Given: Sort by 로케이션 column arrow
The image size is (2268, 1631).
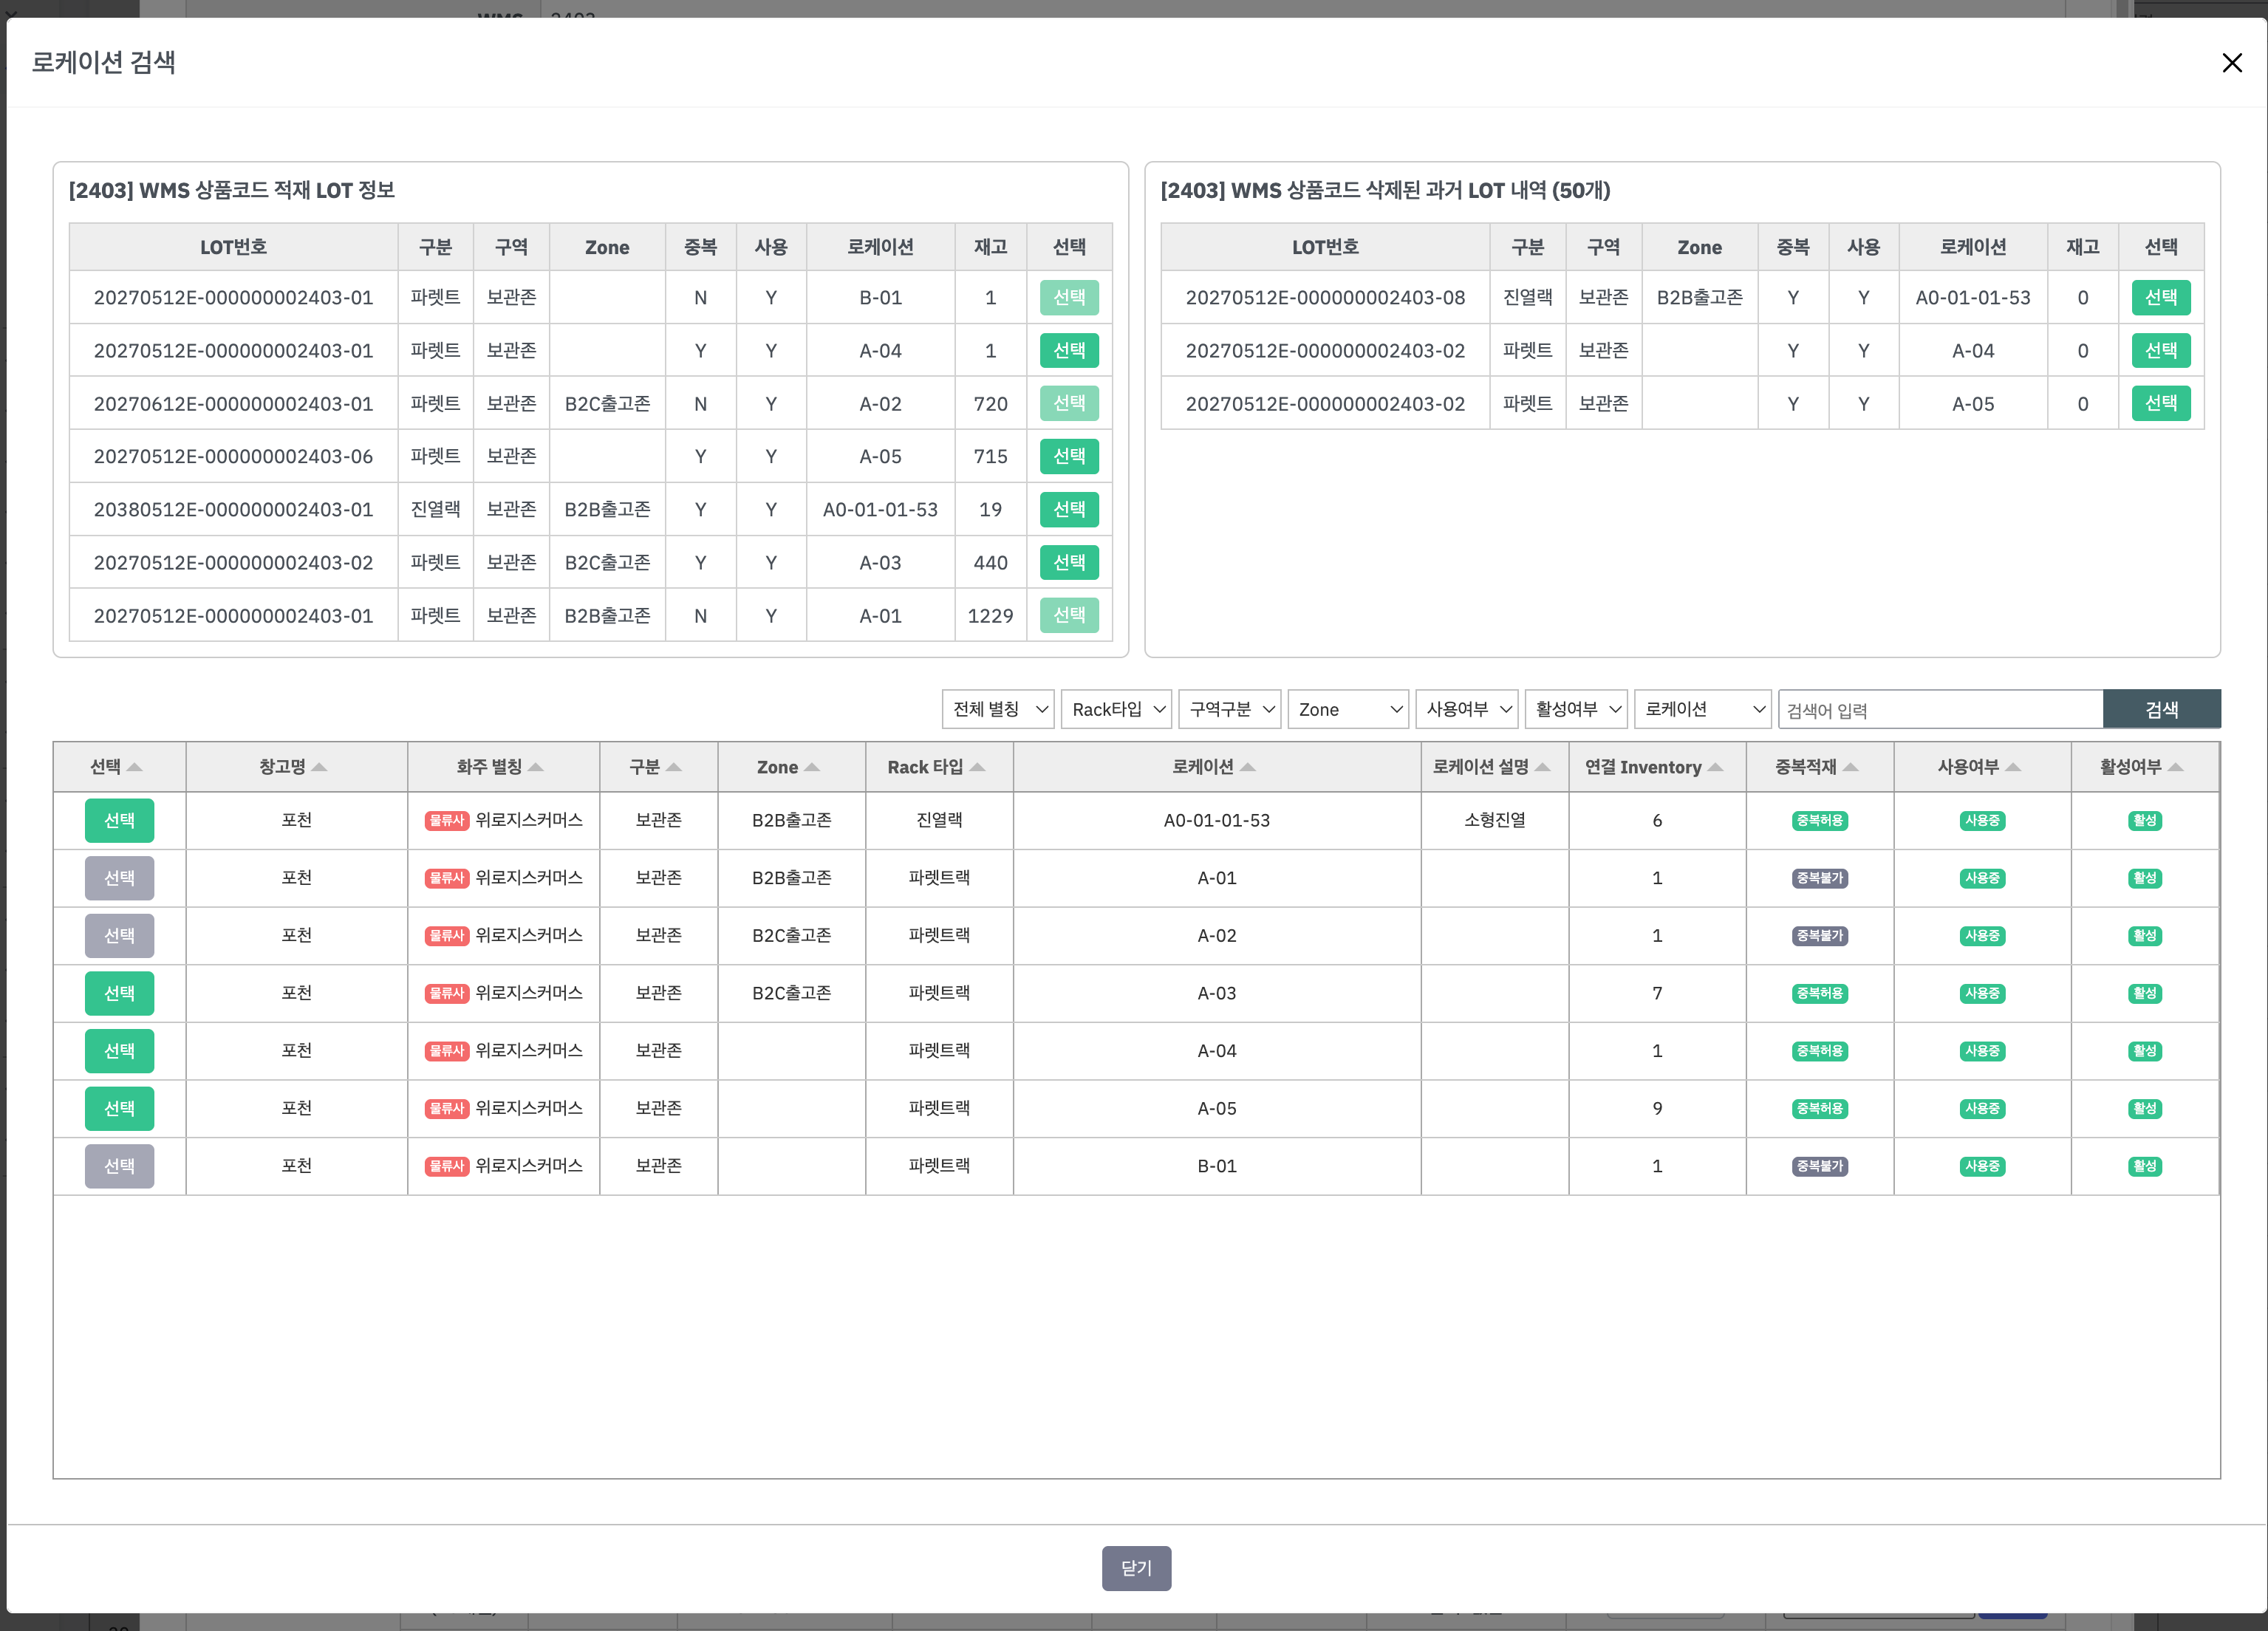Looking at the screenshot, I should point(1247,767).
